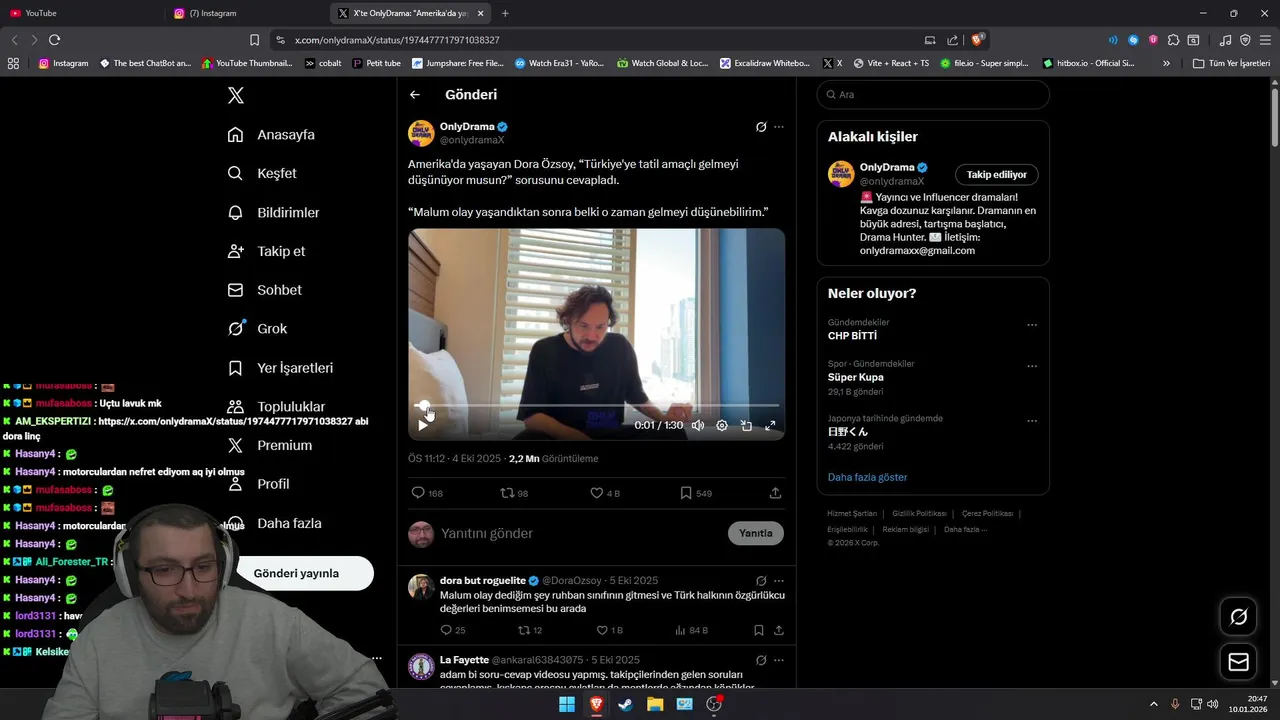Image resolution: width=1280 pixels, height=720 pixels.
Task: Mute the video volume
Action: tap(698, 425)
